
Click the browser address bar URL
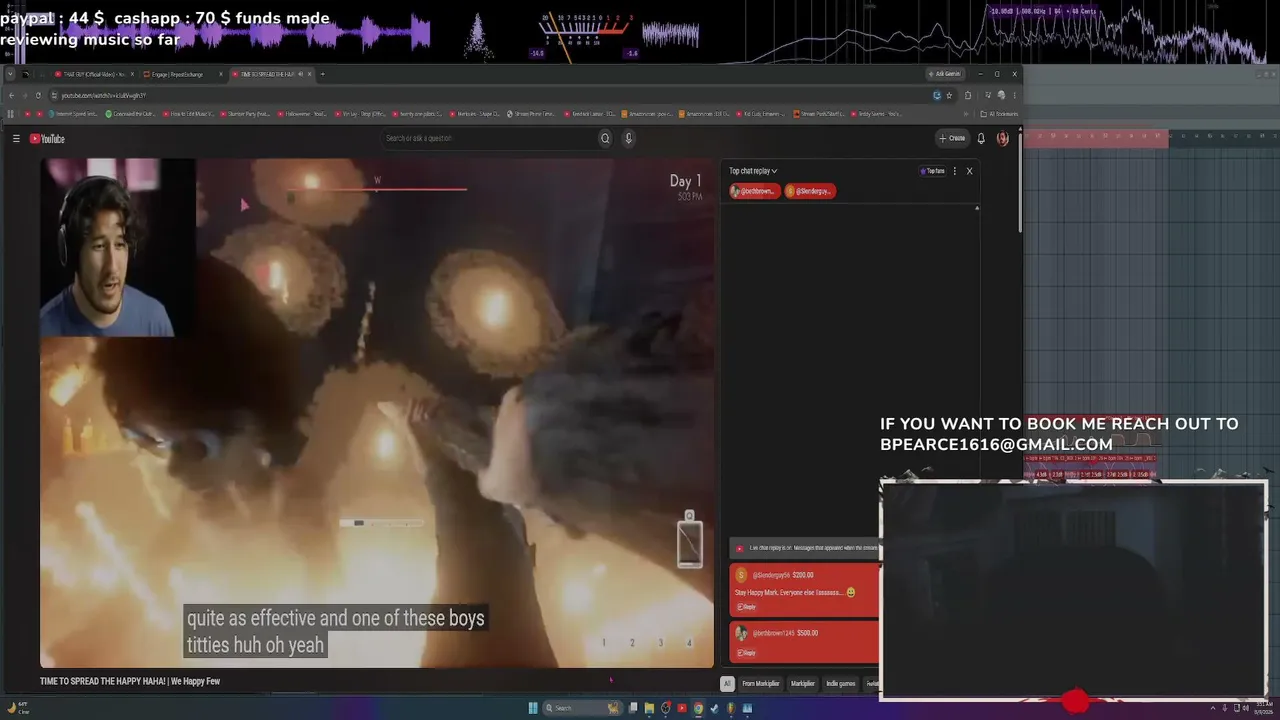pyautogui.click(x=104, y=95)
